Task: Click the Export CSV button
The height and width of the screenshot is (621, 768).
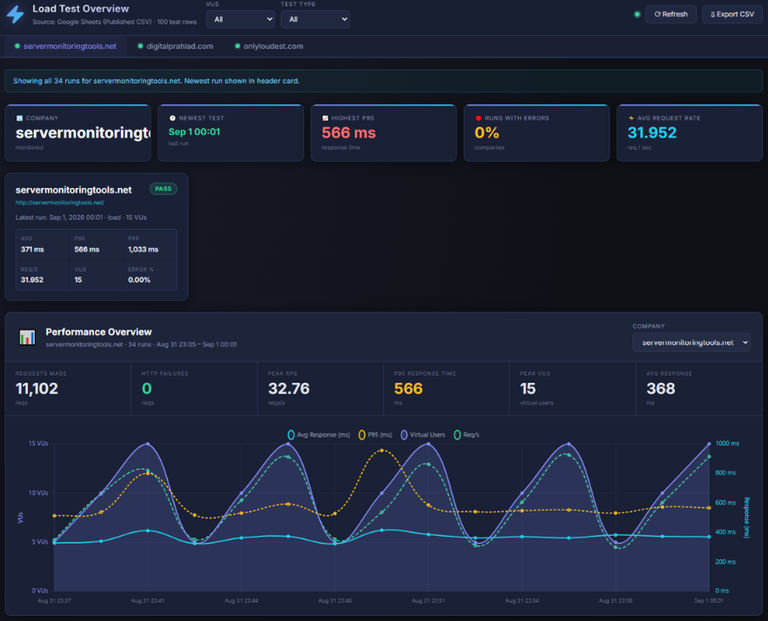Action: tap(732, 14)
